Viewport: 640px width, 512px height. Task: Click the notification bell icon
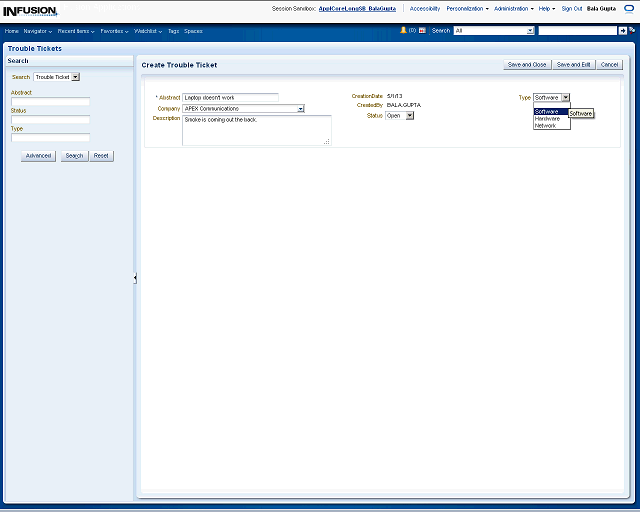[404, 31]
